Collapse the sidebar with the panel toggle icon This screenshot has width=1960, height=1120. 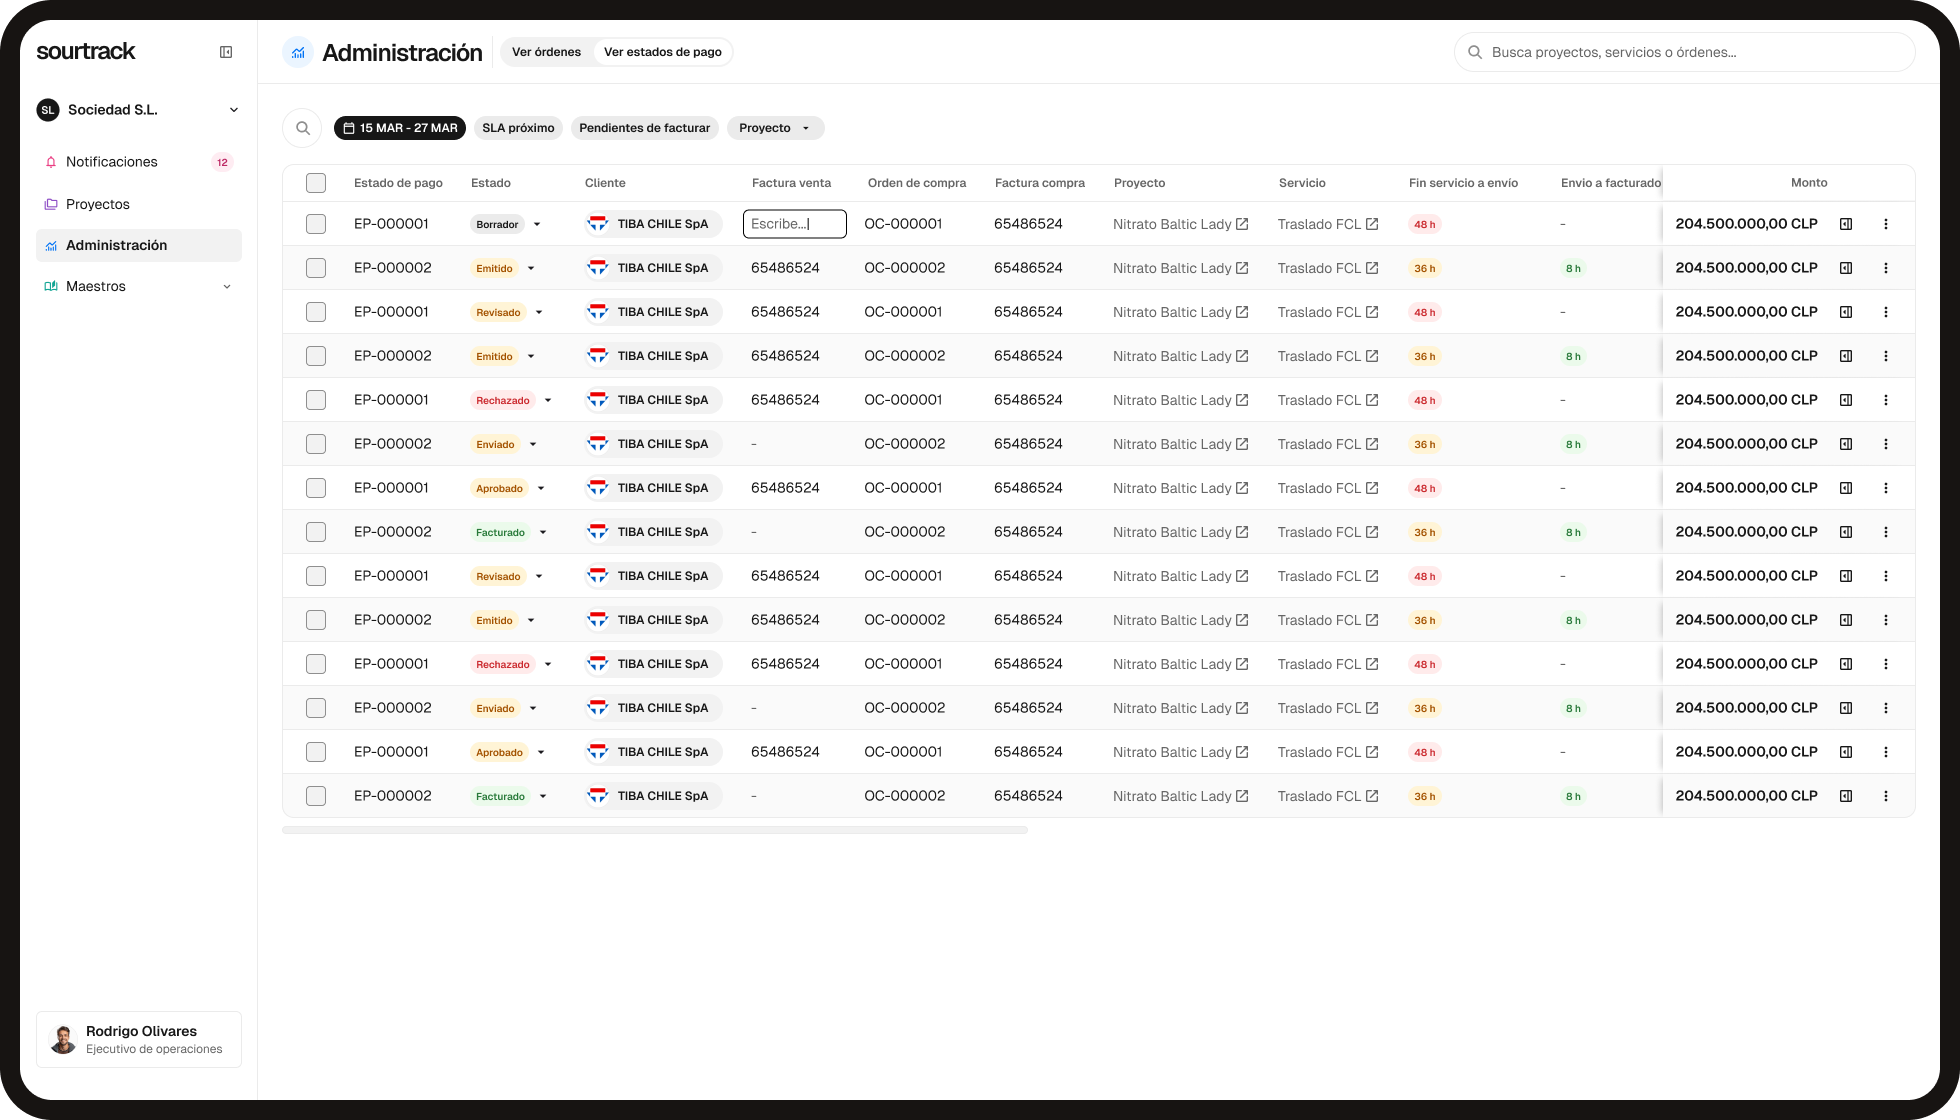click(x=226, y=51)
